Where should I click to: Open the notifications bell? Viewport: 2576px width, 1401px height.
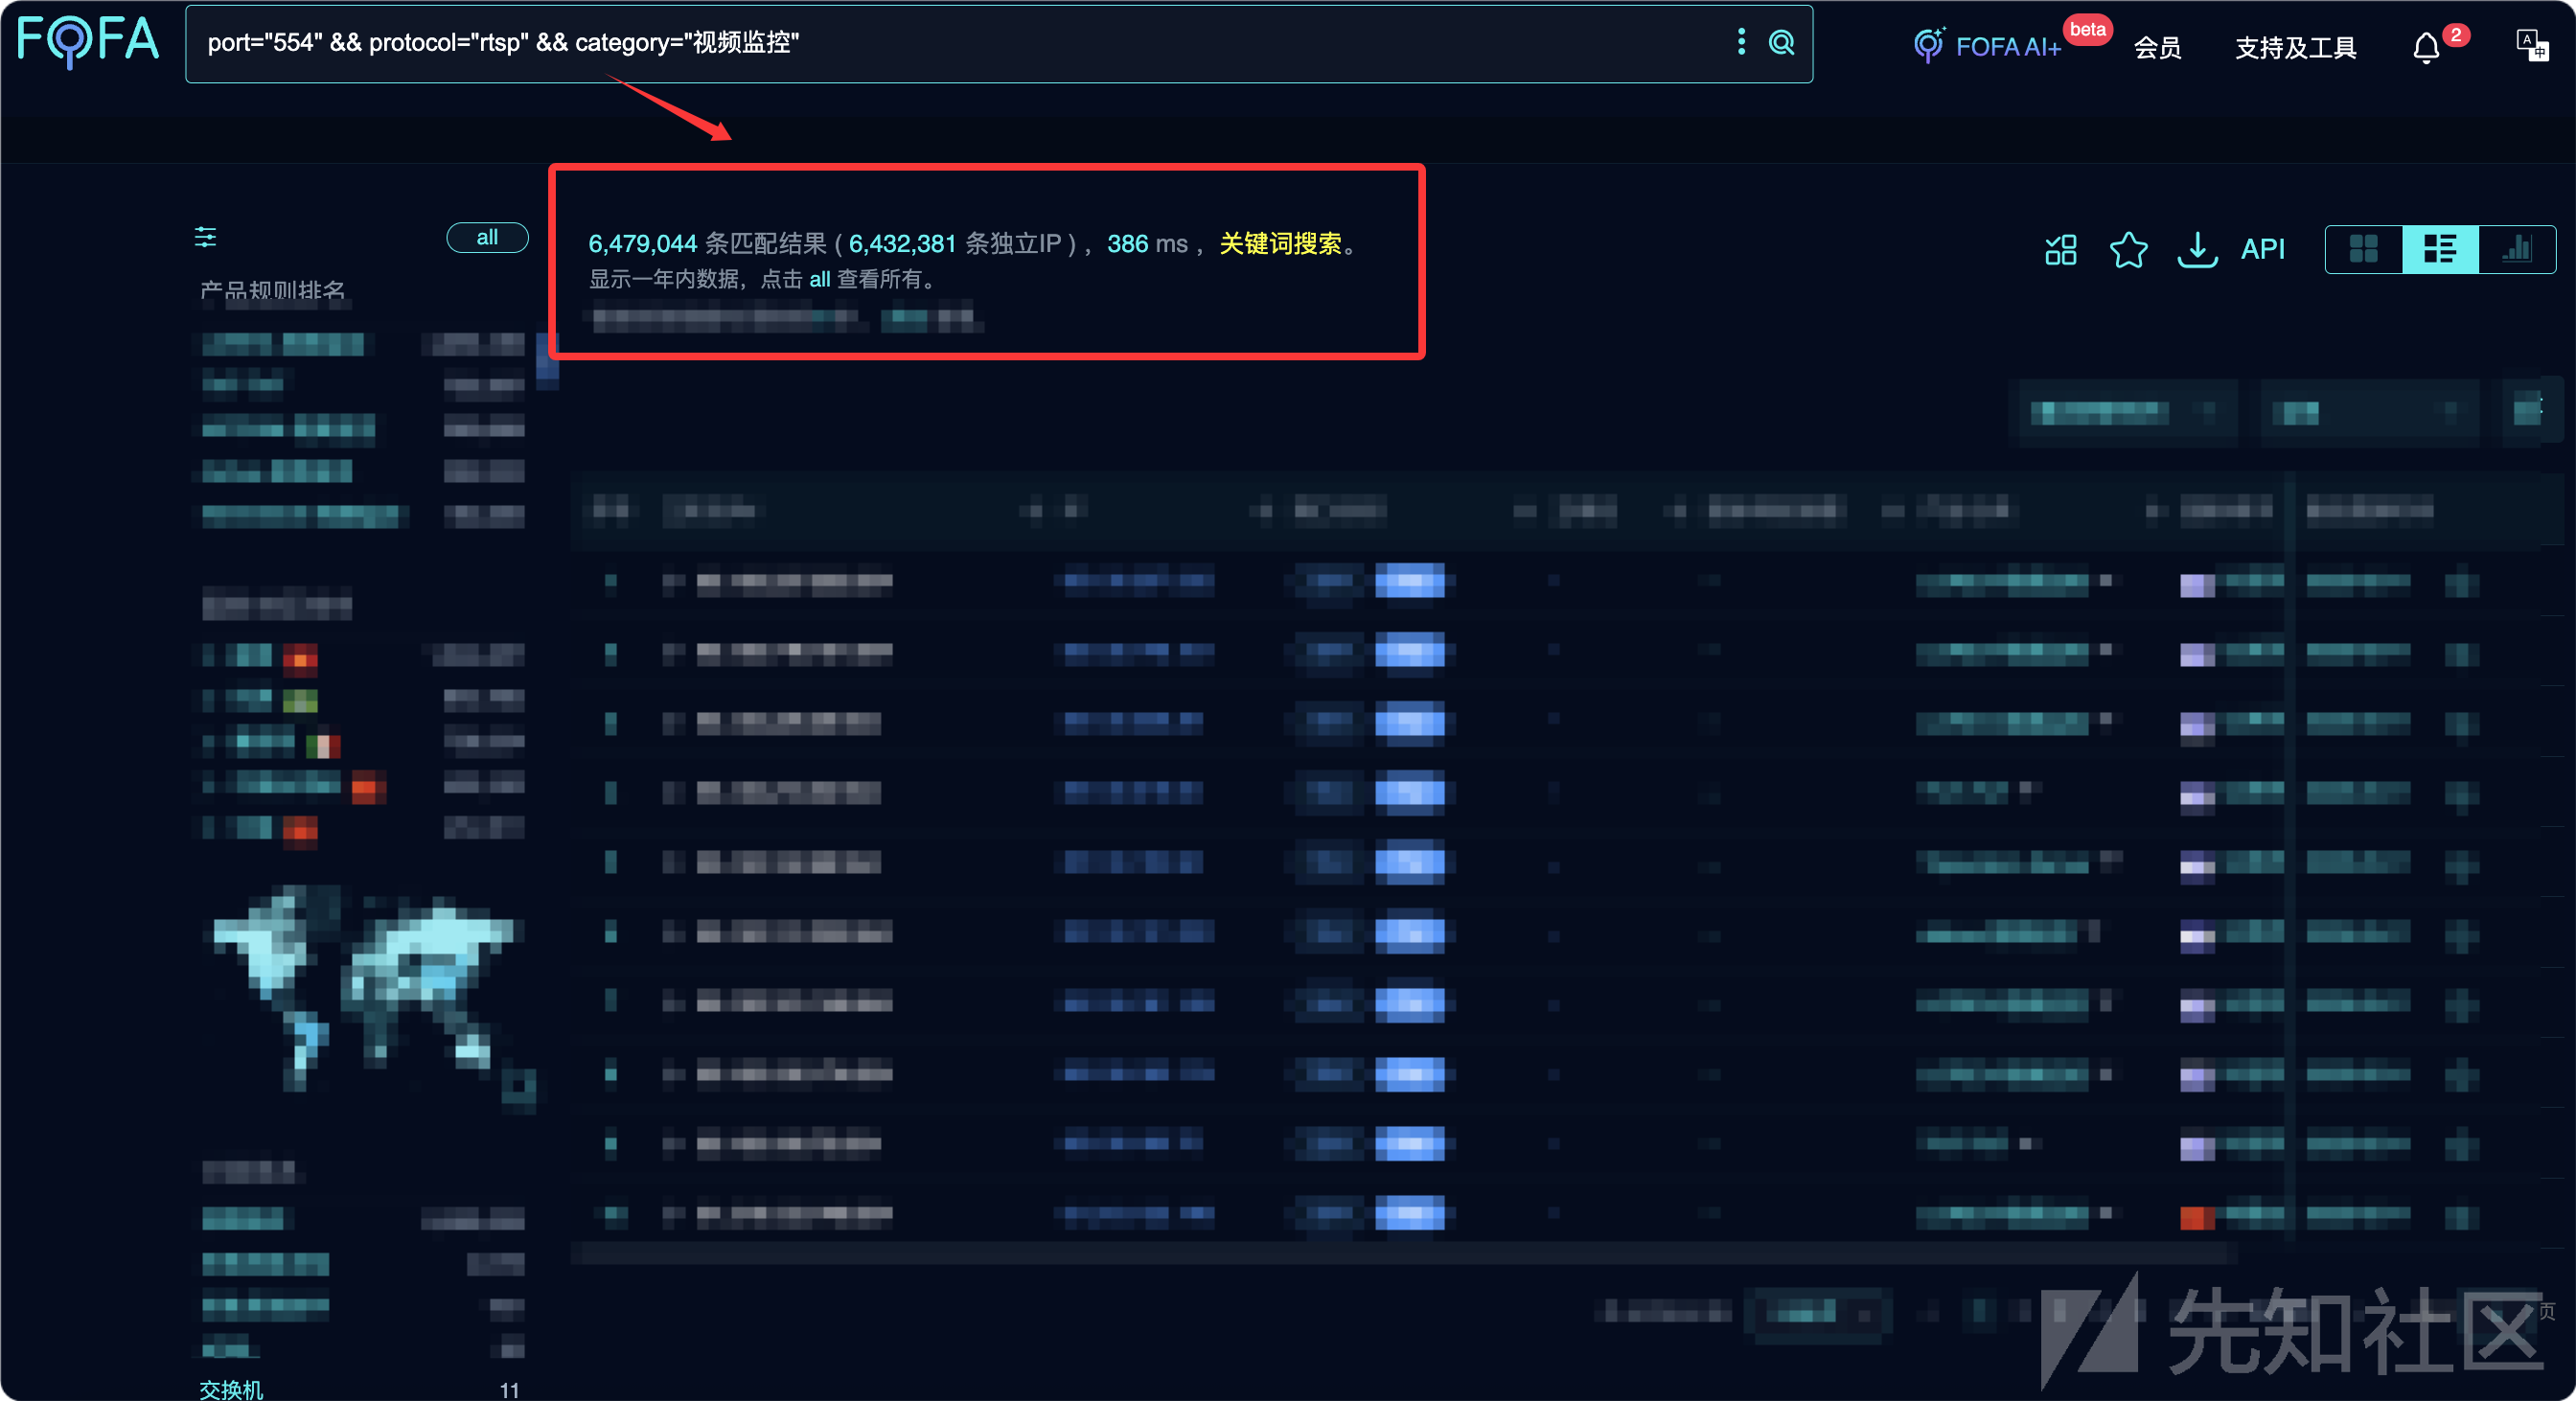coord(2426,48)
